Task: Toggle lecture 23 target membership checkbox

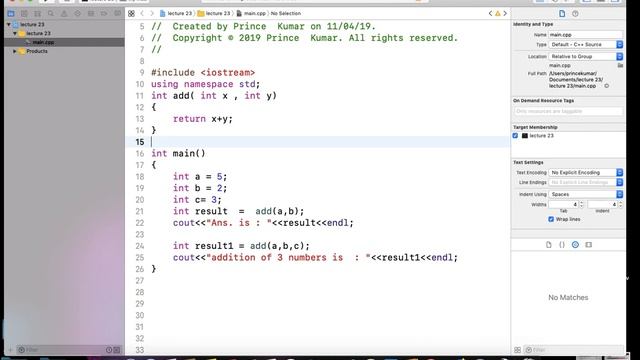Action: (x=516, y=136)
